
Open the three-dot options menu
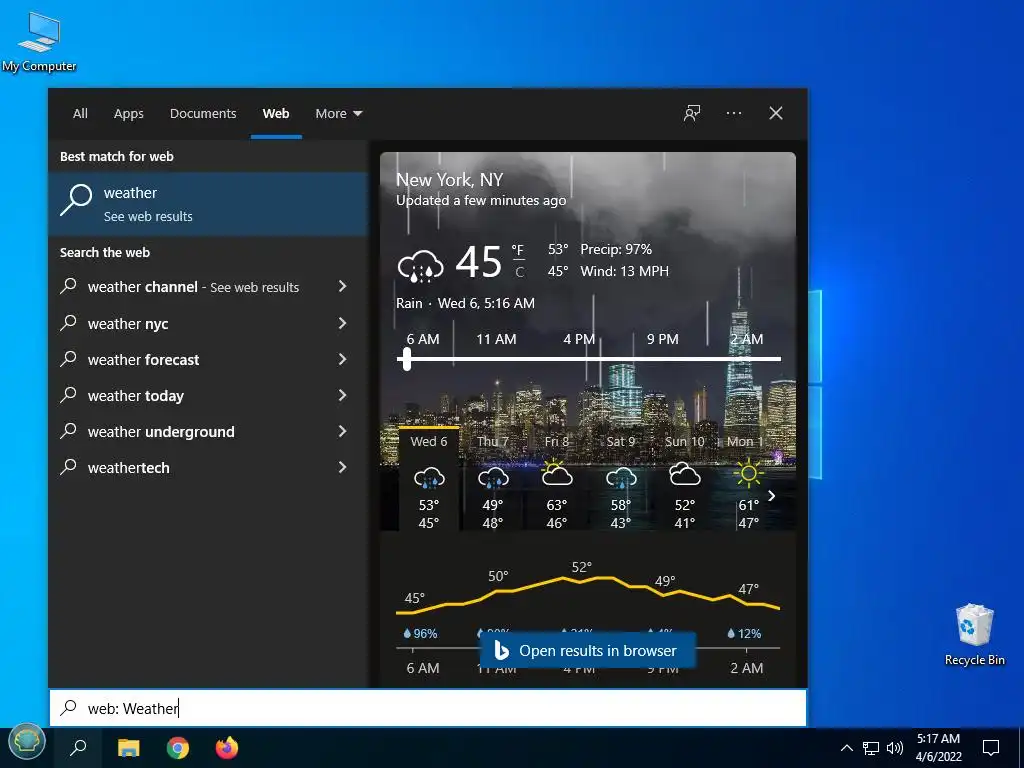(x=733, y=113)
